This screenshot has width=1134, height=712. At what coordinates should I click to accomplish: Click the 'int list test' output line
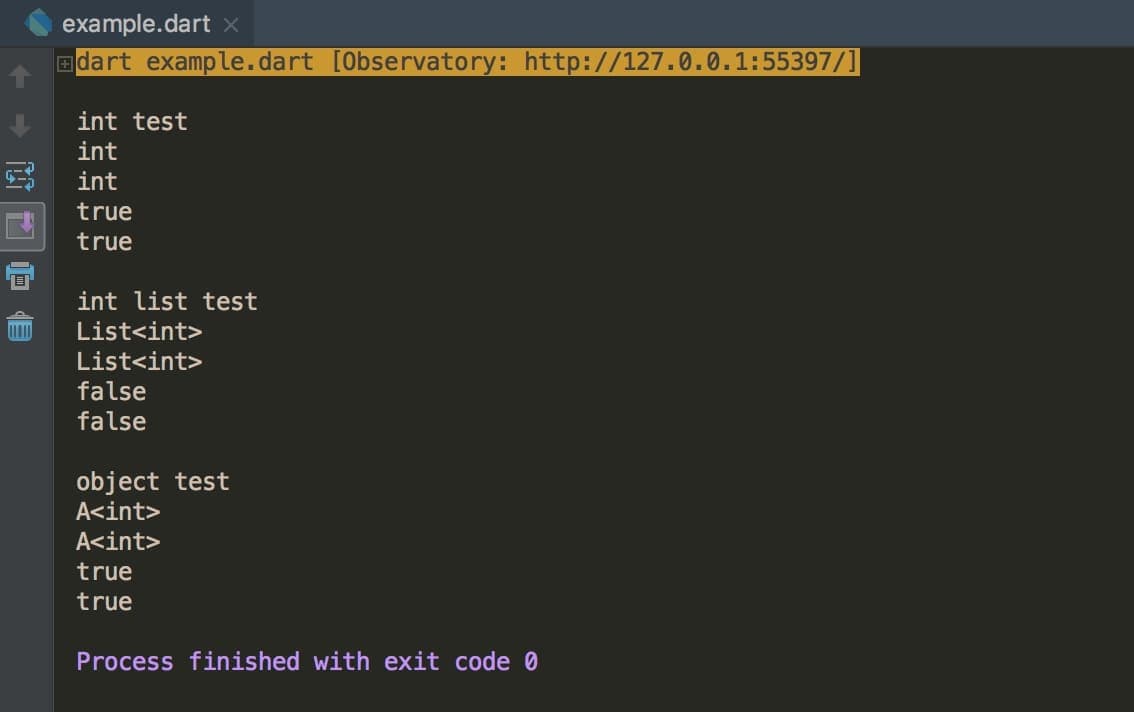[x=167, y=302]
